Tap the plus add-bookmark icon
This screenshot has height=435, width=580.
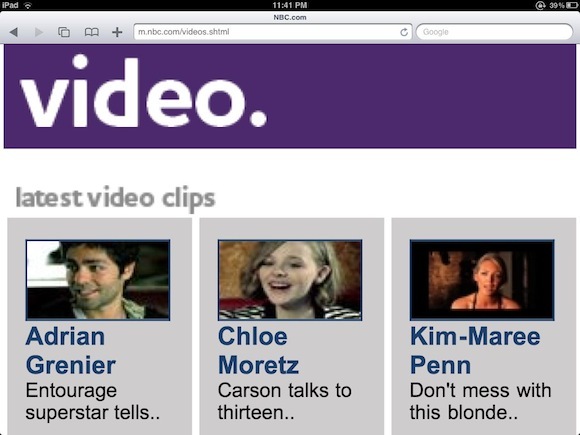click(117, 32)
